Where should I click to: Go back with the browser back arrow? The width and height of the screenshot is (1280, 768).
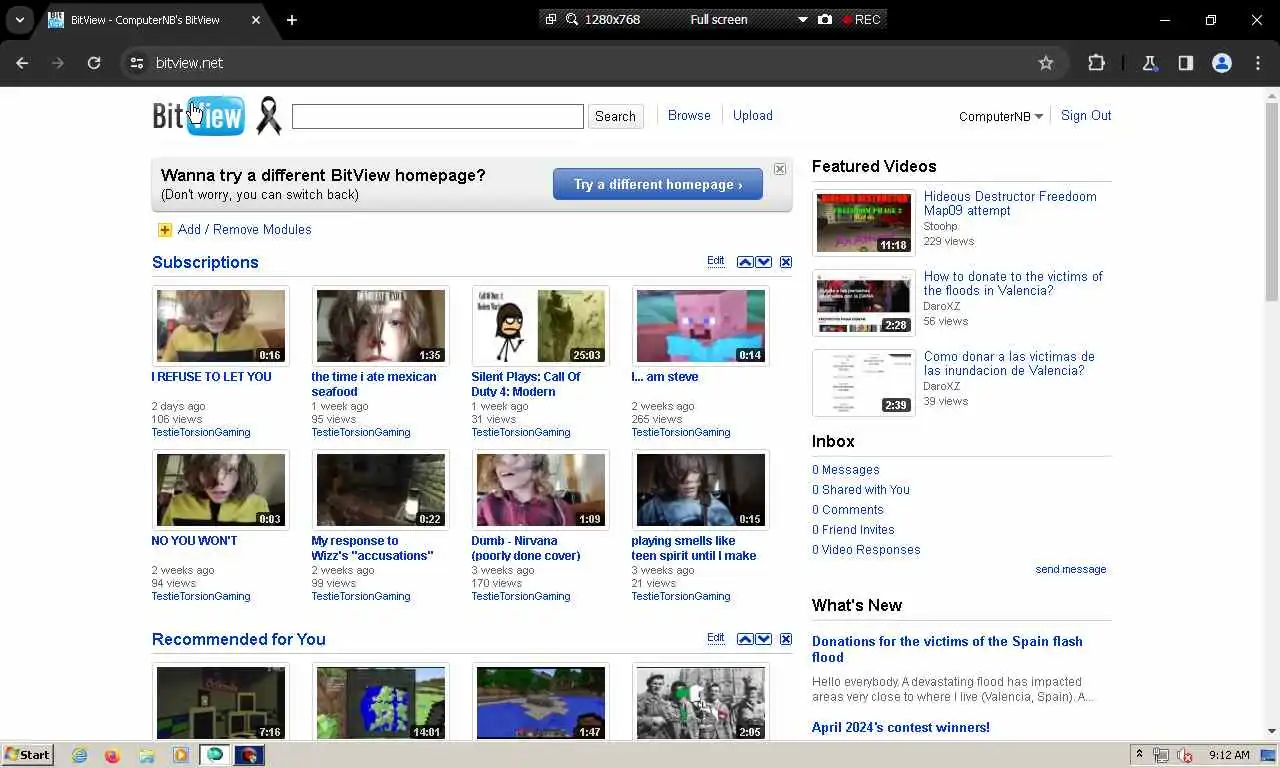22,63
